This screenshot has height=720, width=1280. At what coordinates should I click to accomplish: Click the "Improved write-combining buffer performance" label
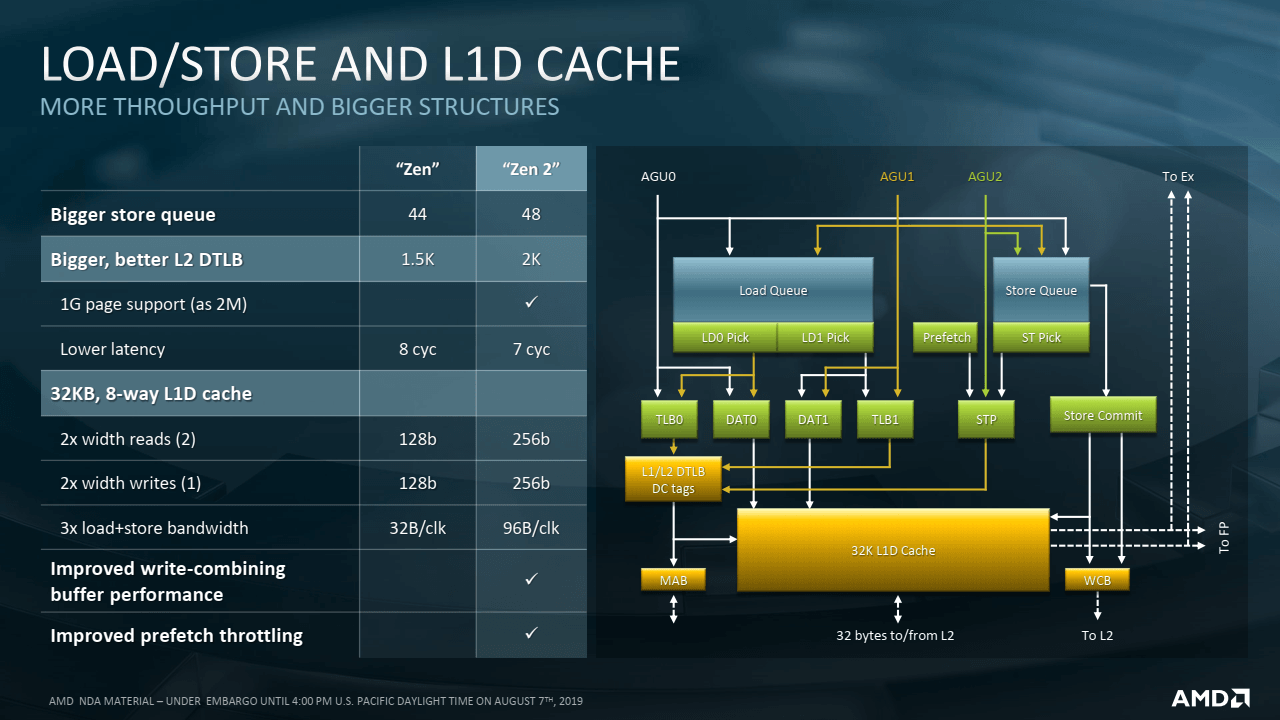(x=168, y=581)
